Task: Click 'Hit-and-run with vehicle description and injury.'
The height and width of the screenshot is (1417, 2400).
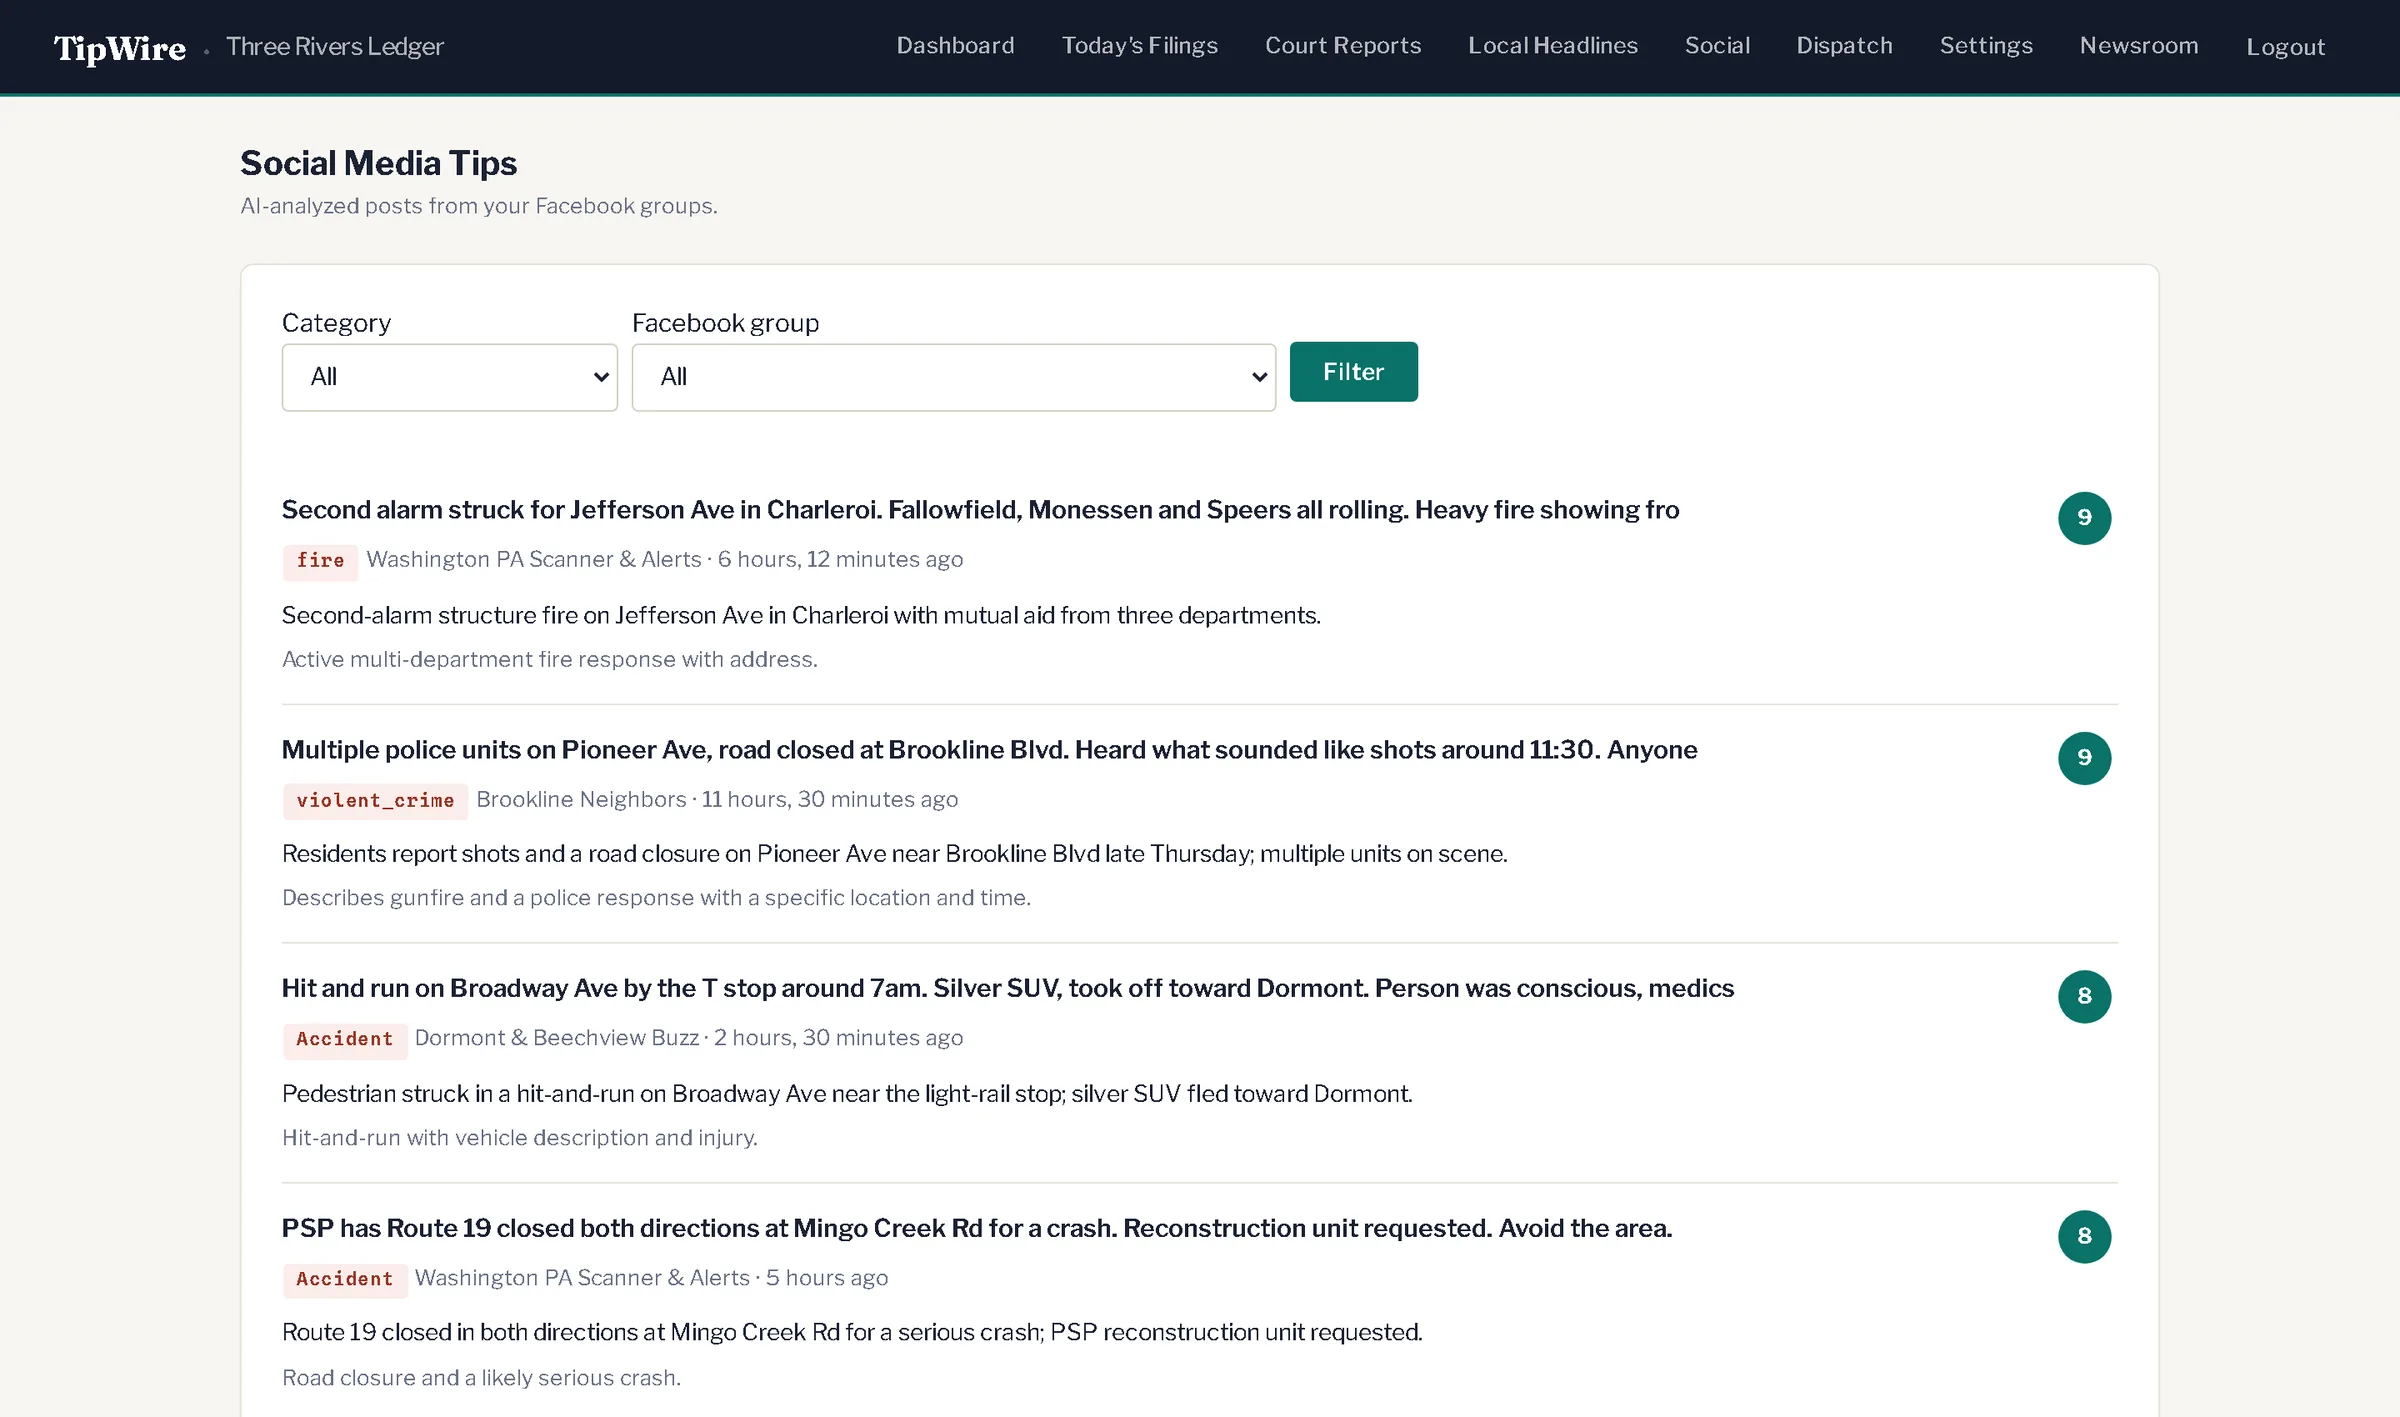Action: (x=520, y=1138)
